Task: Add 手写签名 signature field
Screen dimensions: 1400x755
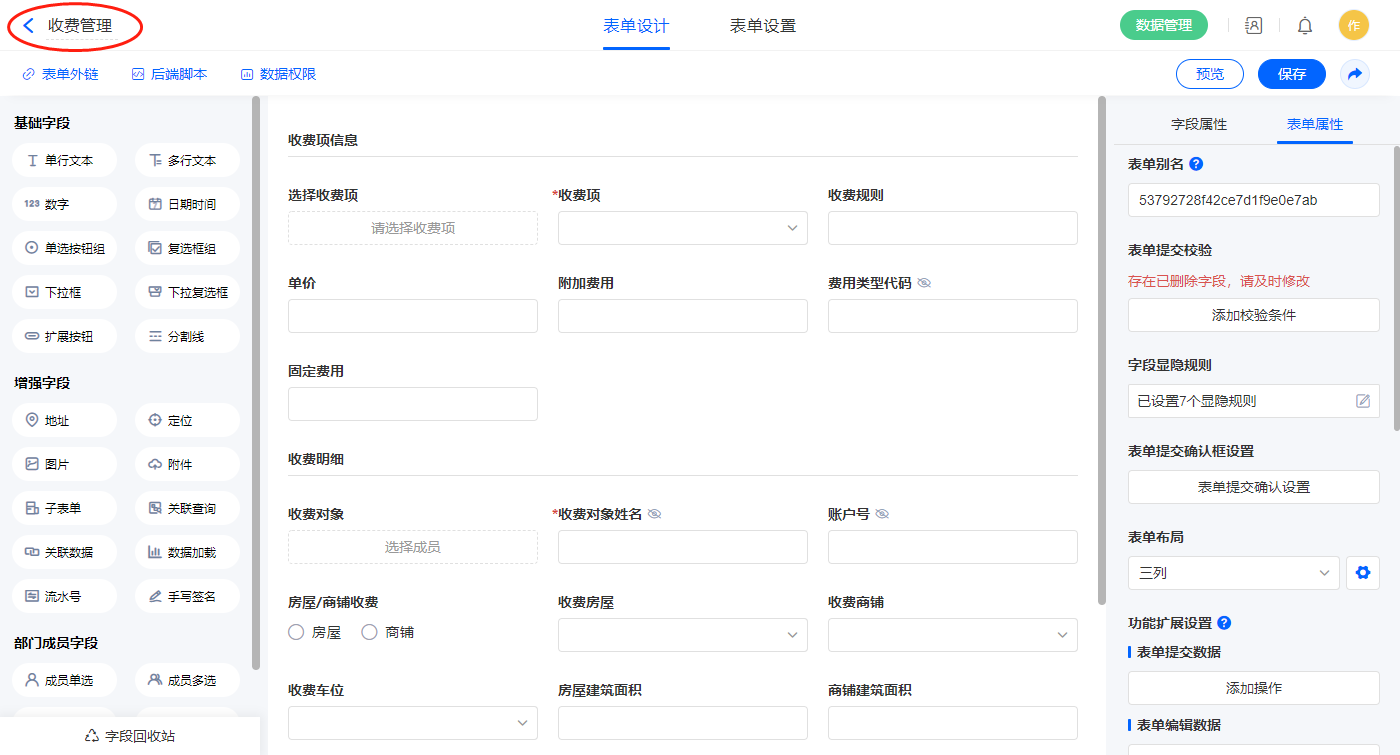Action: [187, 596]
